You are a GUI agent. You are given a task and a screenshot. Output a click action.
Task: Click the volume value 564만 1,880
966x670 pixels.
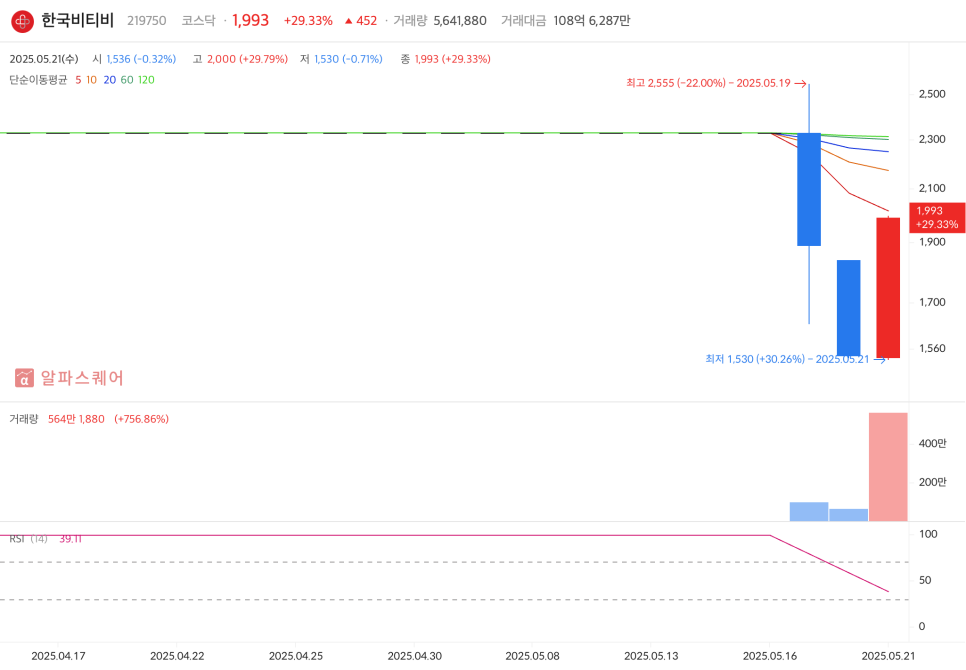(x=76, y=419)
